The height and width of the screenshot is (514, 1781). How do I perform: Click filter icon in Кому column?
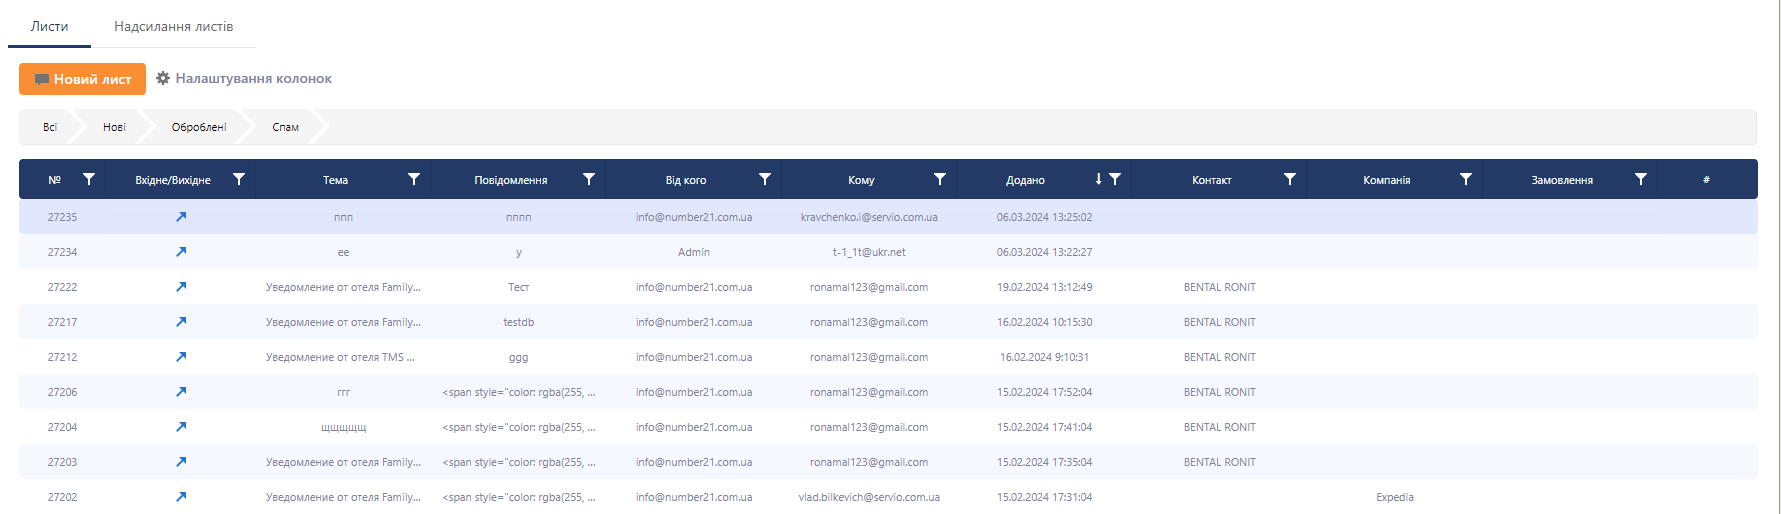pyautogui.click(x=940, y=179)
